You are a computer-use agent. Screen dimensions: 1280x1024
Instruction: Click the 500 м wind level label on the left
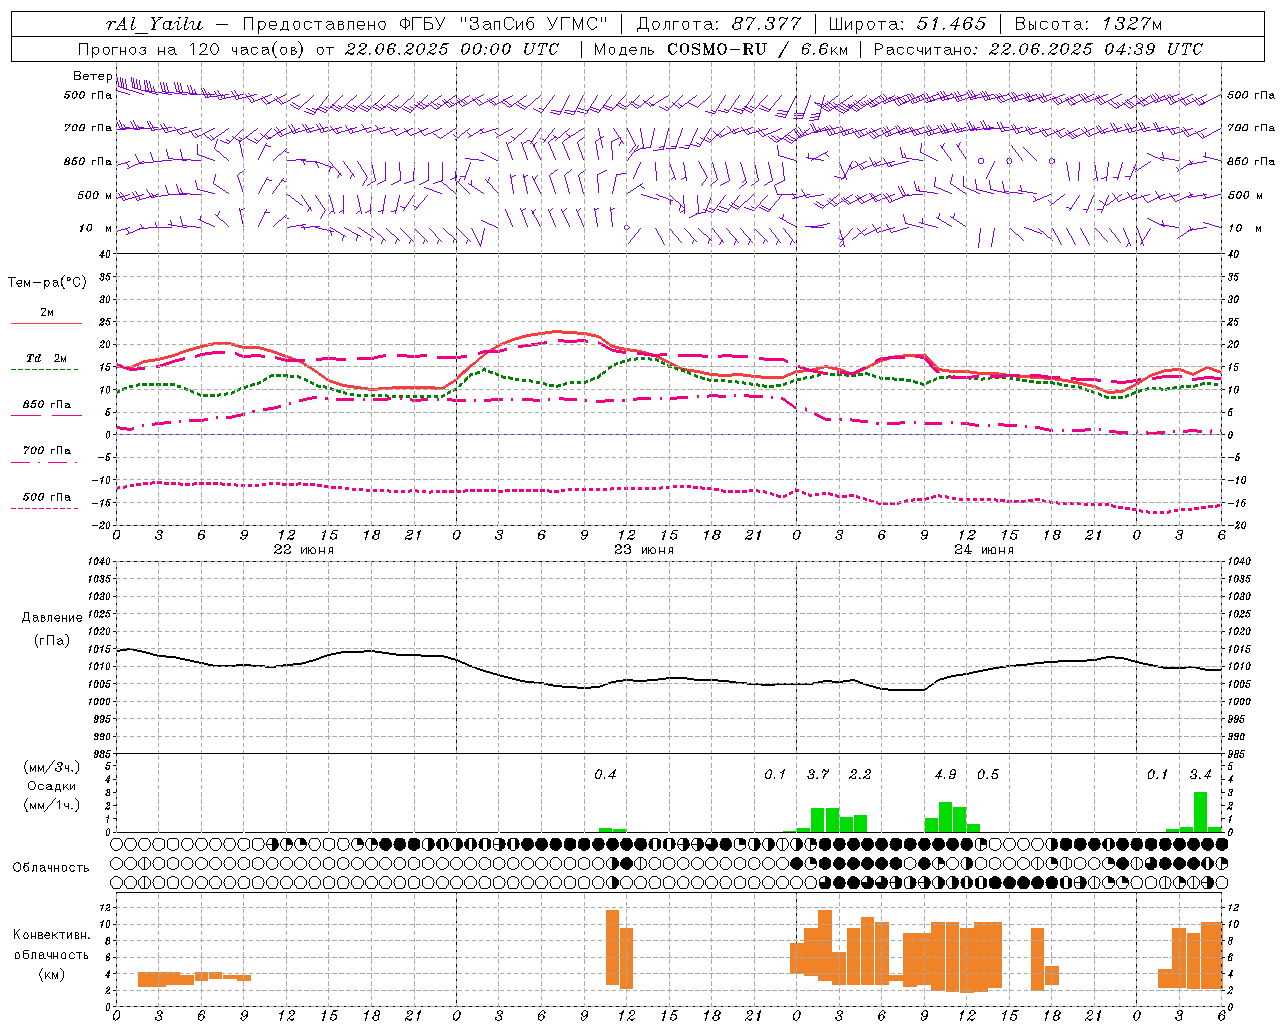95,195
